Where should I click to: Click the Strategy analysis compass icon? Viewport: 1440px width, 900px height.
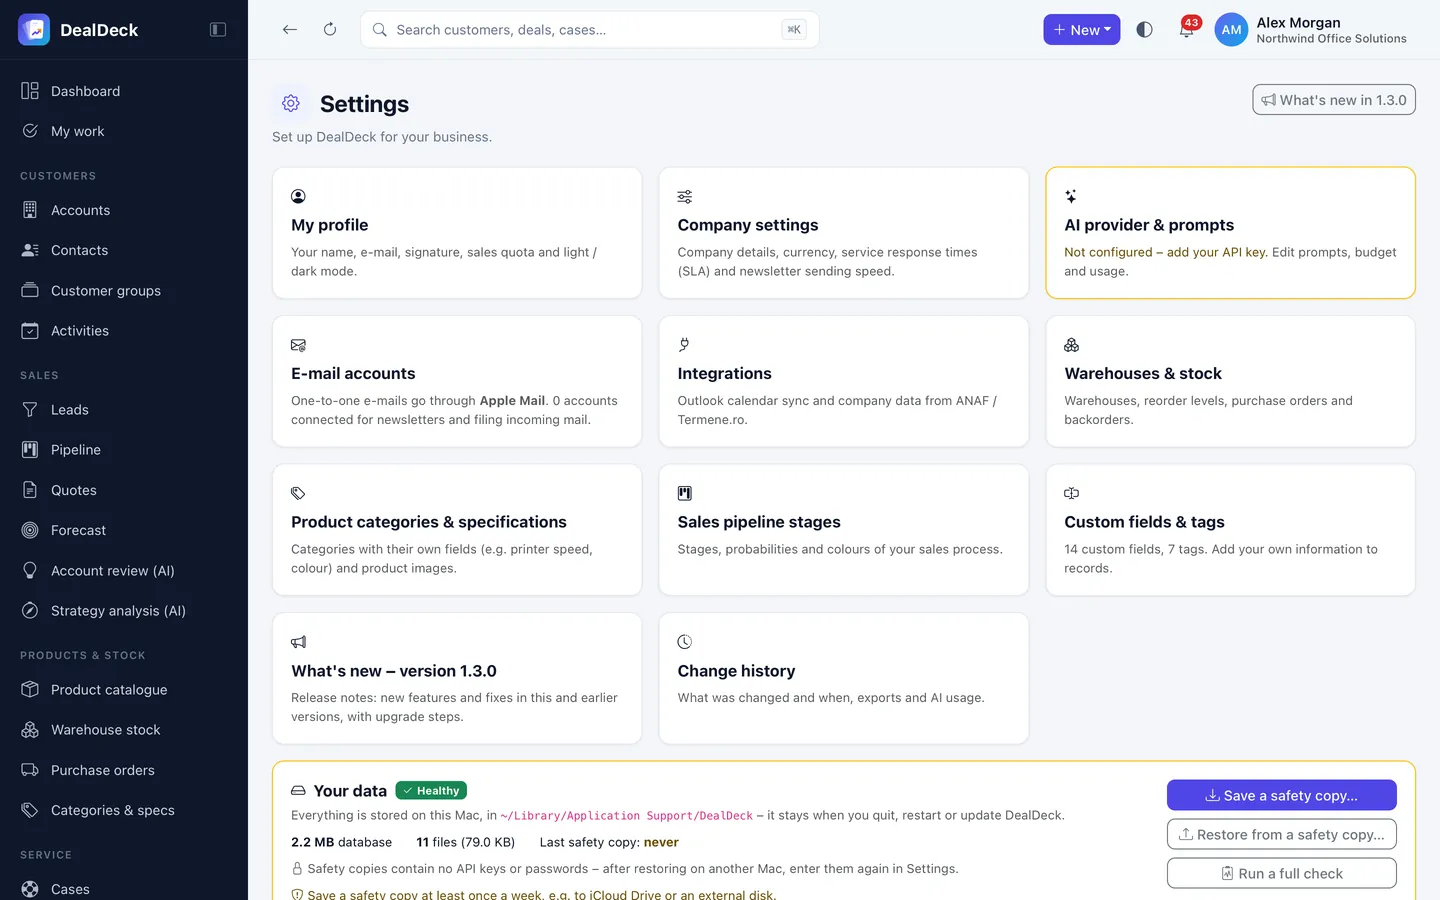[30, 611]
